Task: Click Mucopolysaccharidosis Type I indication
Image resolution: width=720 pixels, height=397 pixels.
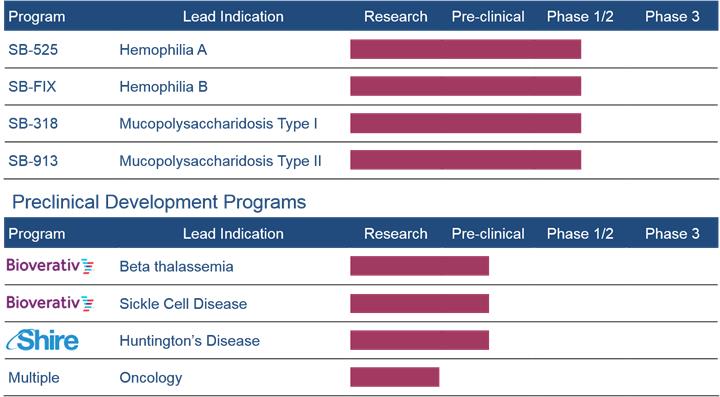Action: pos(219,124)
